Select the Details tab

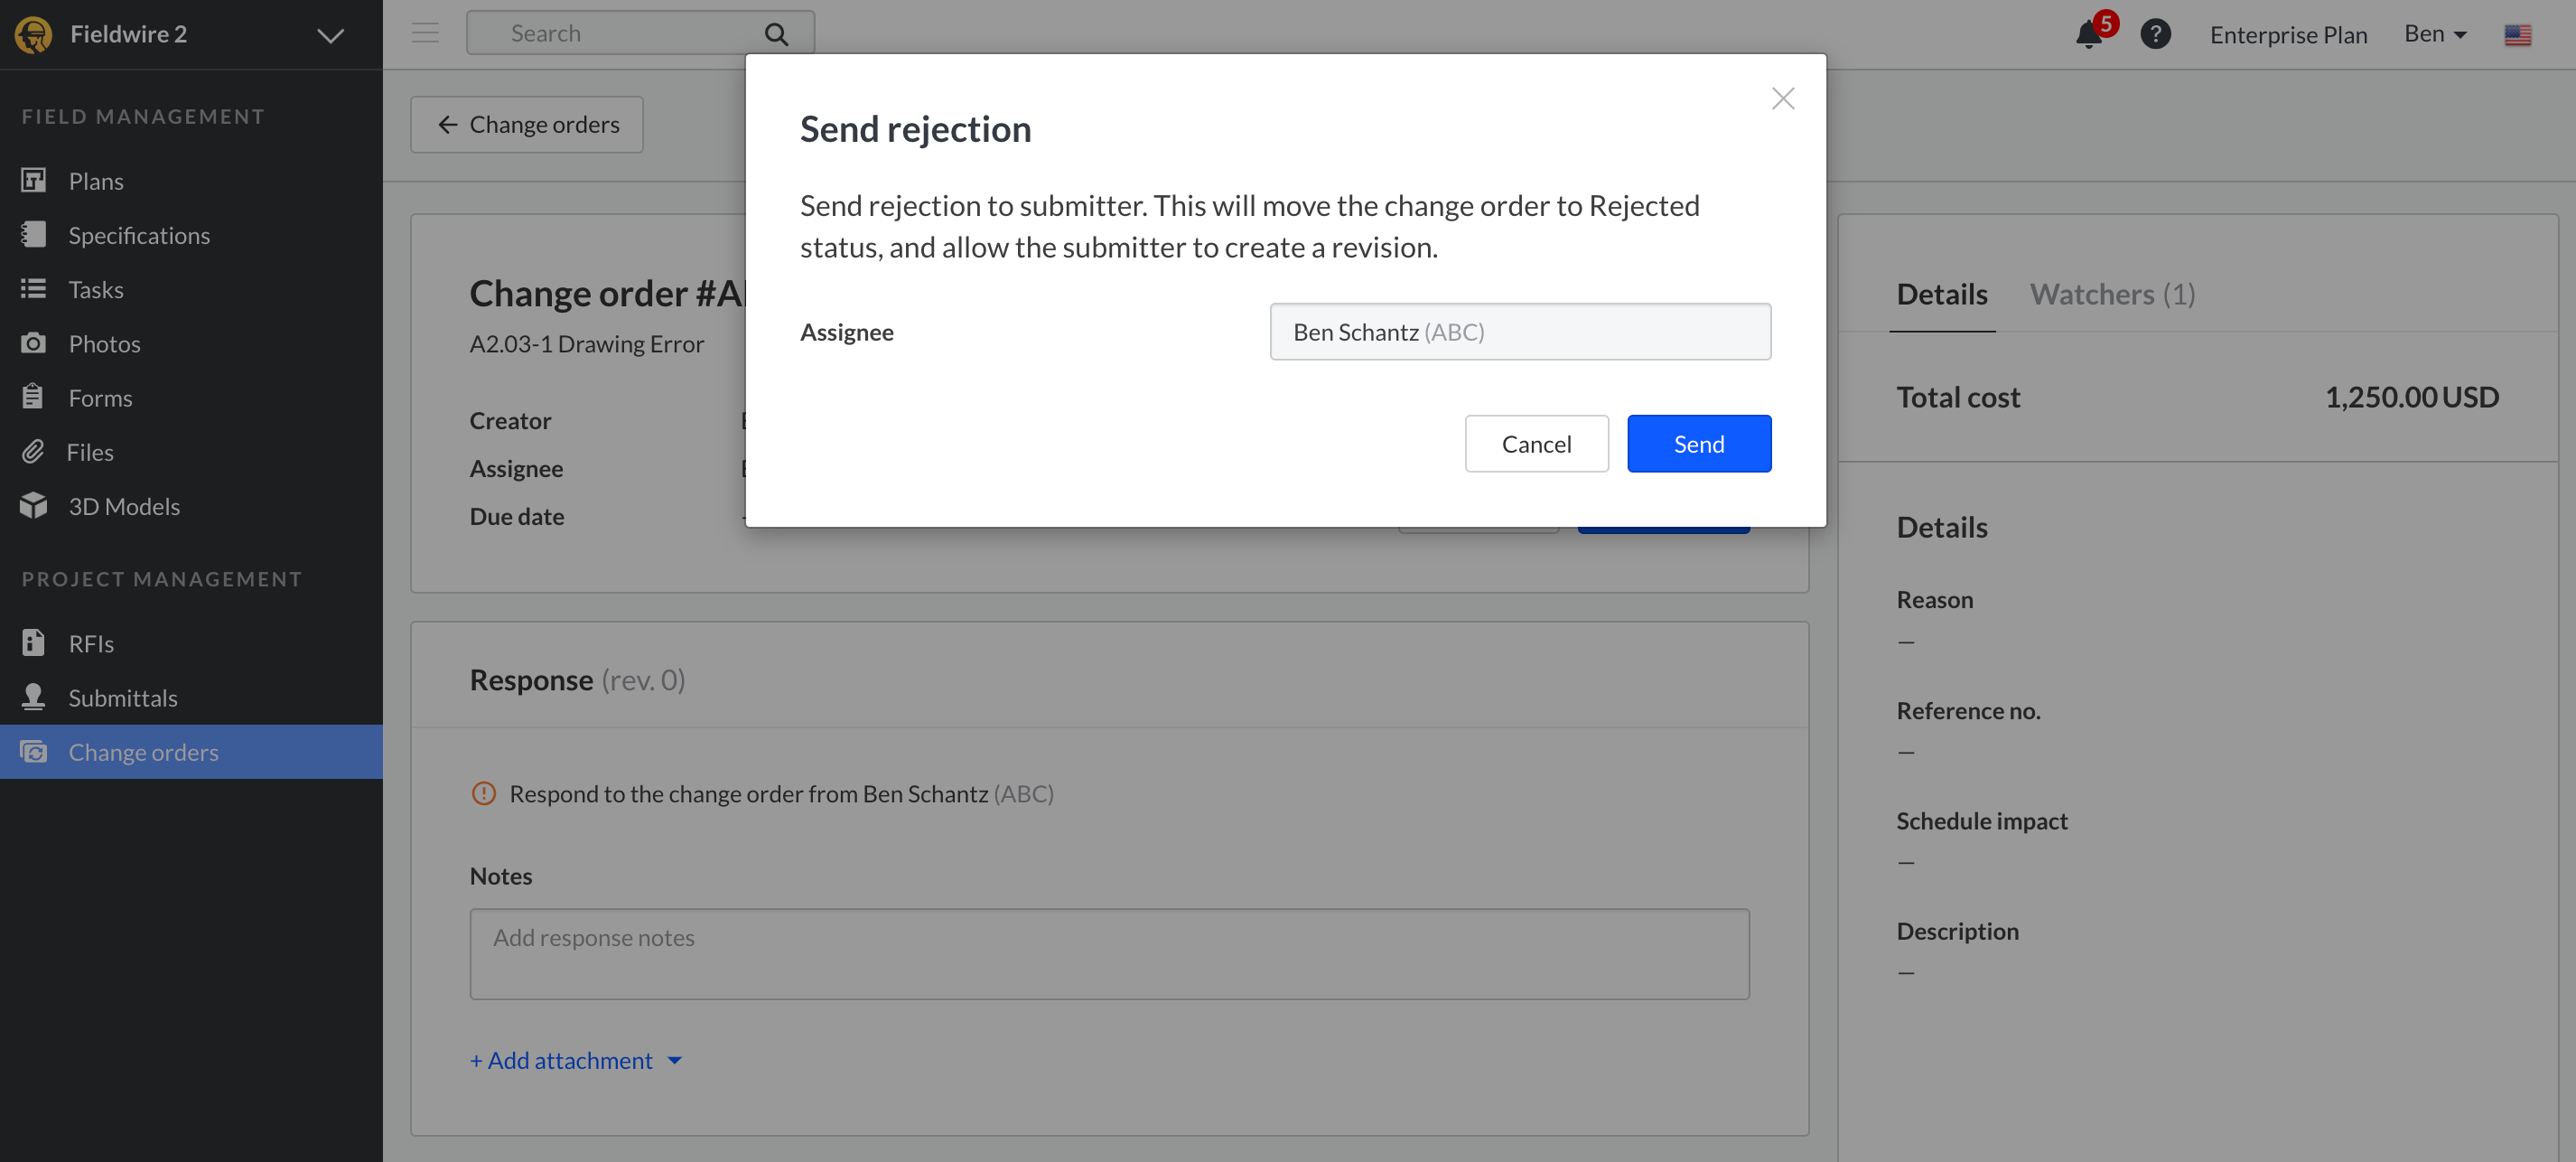[1941, 294]
